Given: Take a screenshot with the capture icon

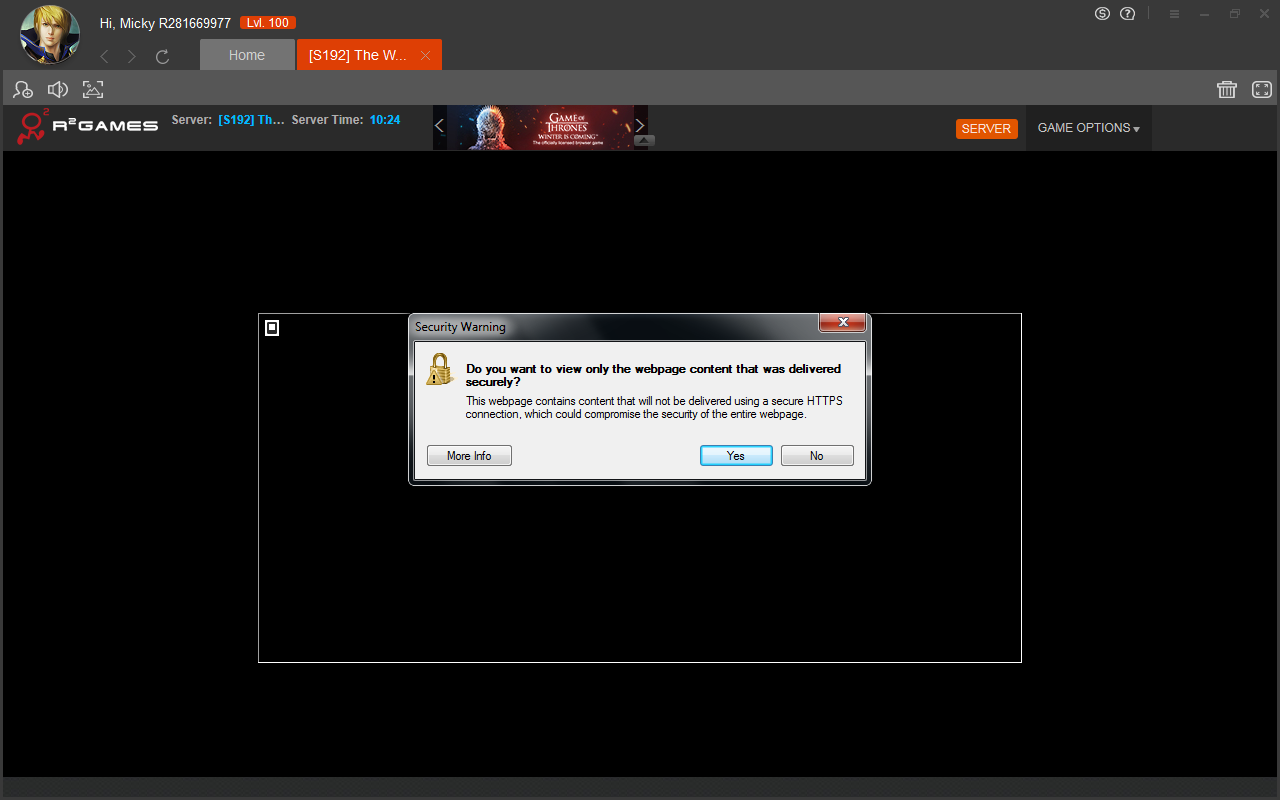Looking at the screenshot, I should [93, 90].
